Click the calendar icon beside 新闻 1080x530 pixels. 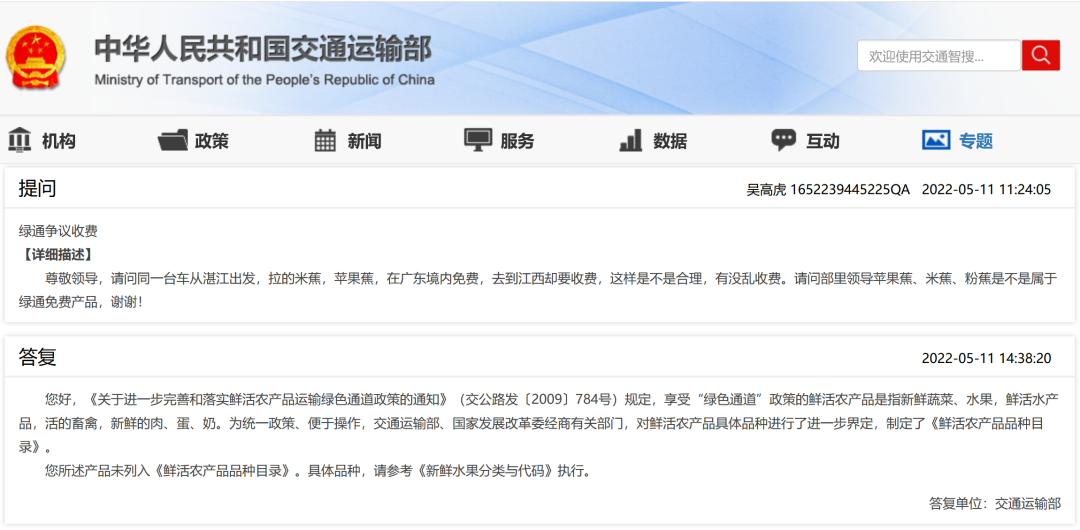coord(325,140)
